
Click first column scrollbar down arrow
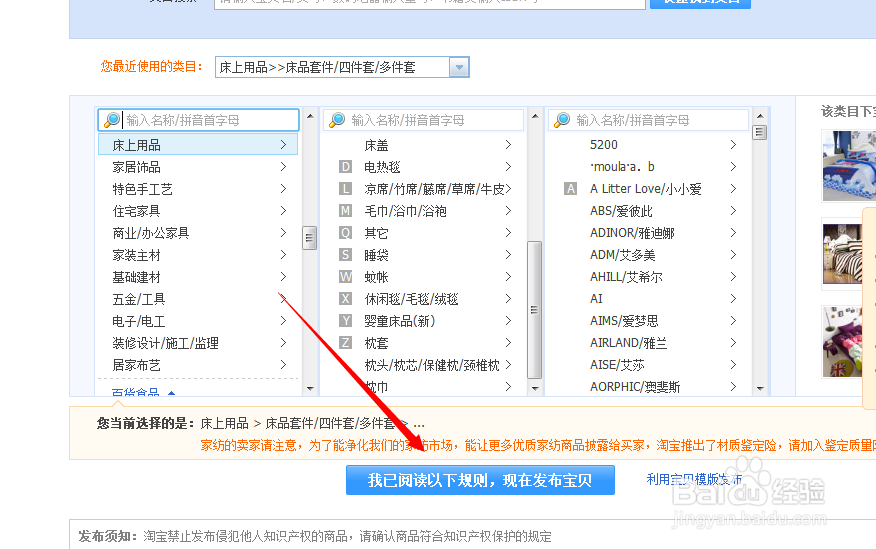coord(310,388)
